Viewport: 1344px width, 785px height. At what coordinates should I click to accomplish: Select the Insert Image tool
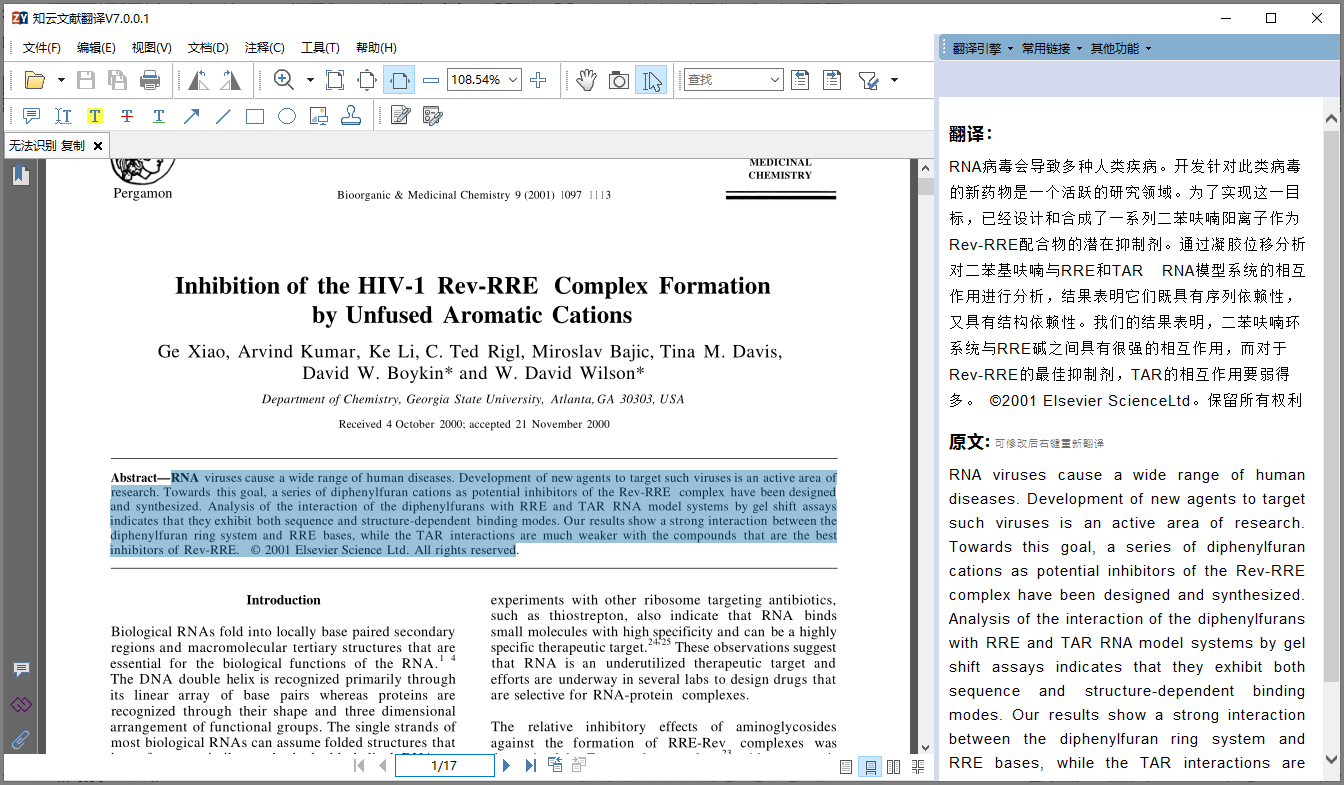(x=319, y=116)
